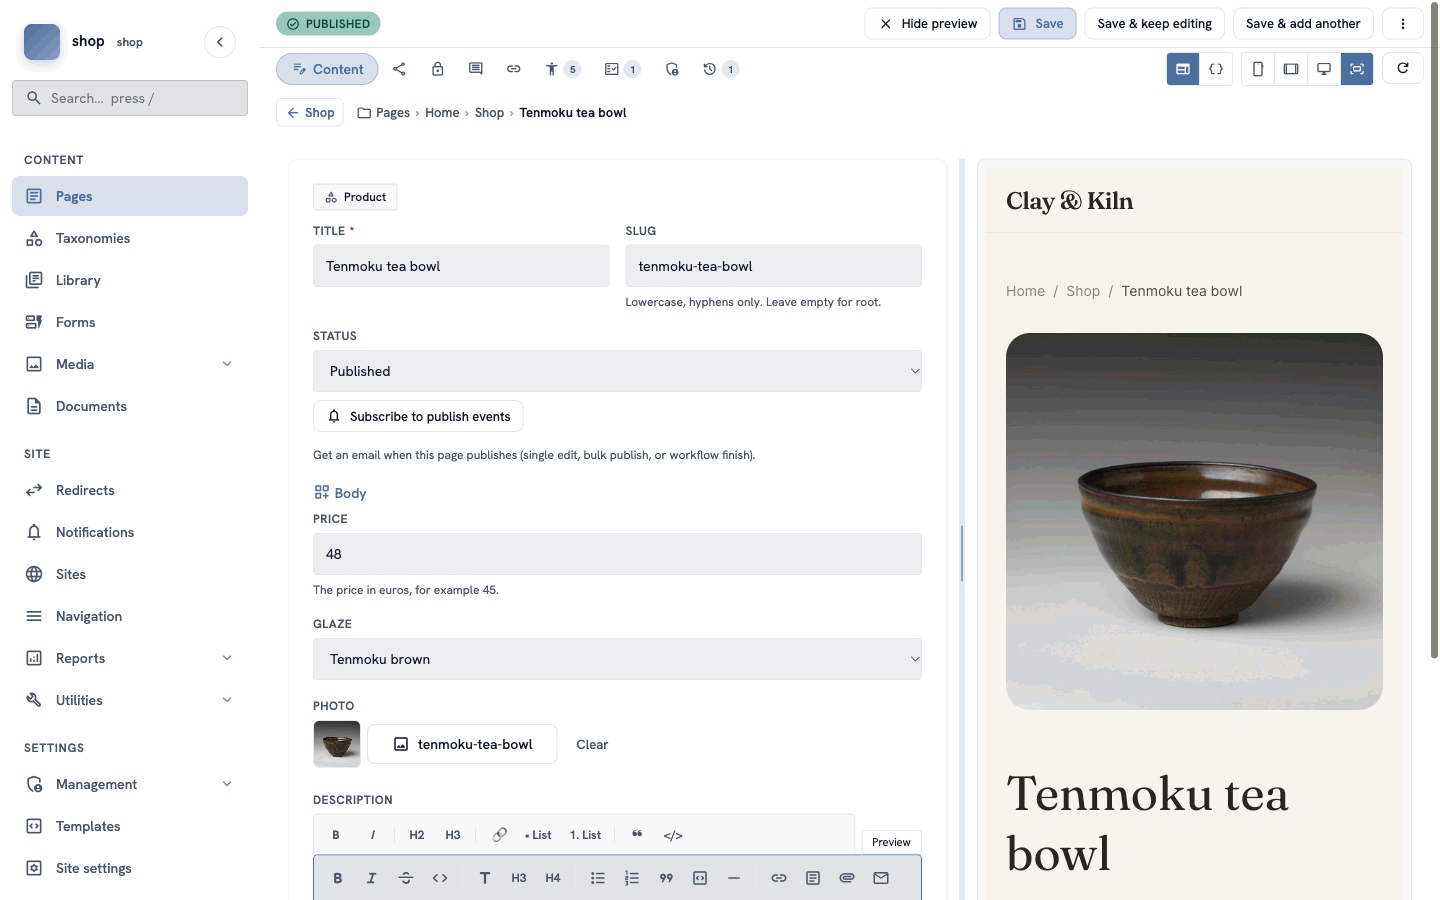Insert code tag from upper toolbar
Image resolution: width=1440 pixels, height=900 pixels.
pyautogui.click(x=673, y=835)
